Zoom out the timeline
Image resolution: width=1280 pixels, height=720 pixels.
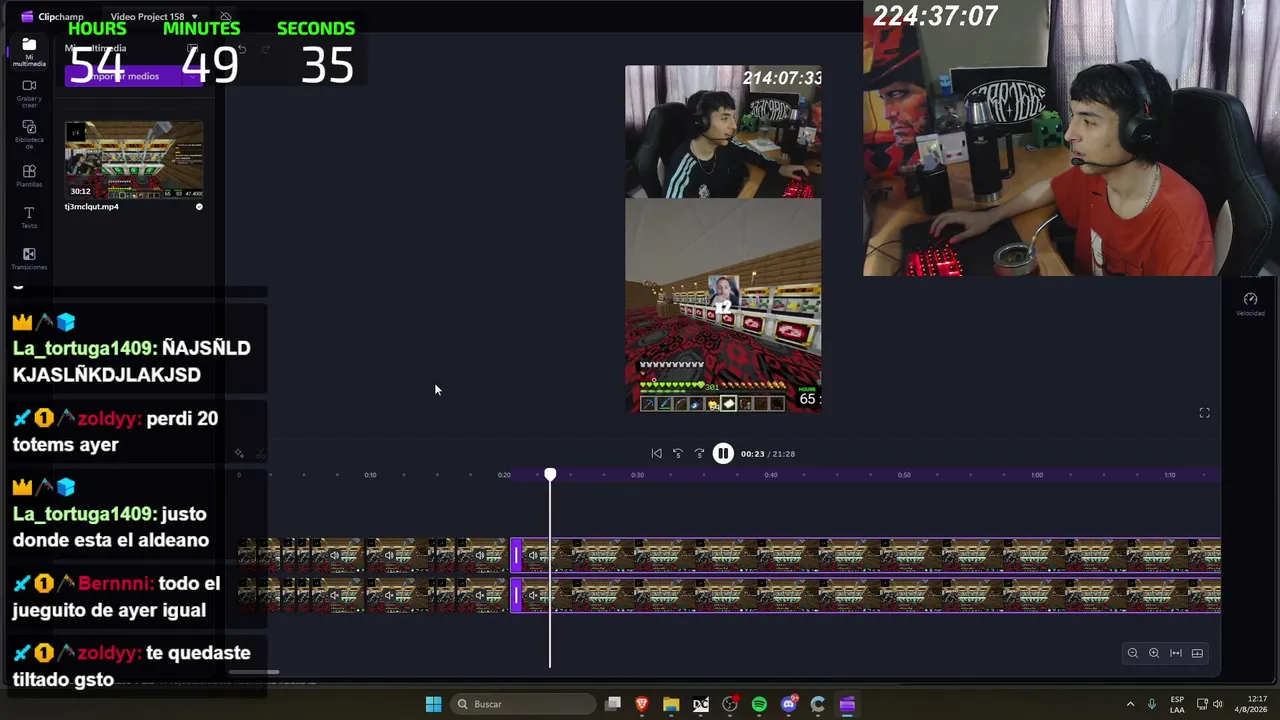pos(1133,653)
